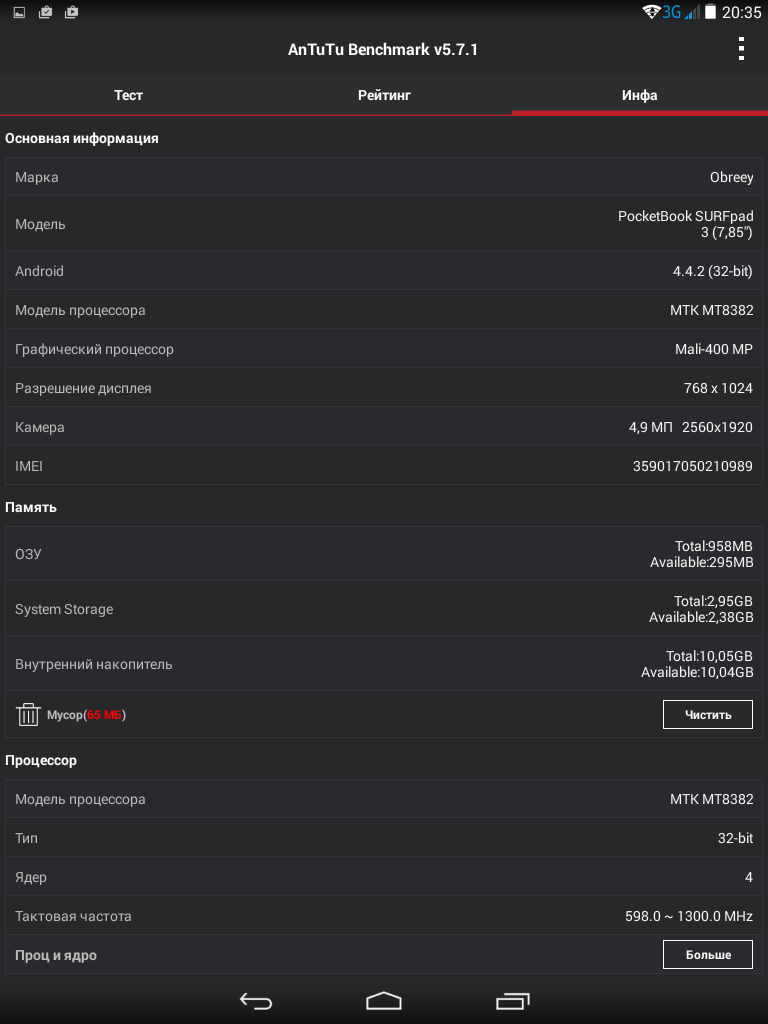768x1024 pixels.
Task: Tap the trash can icon next to Мусор
Action: point(27,714)
